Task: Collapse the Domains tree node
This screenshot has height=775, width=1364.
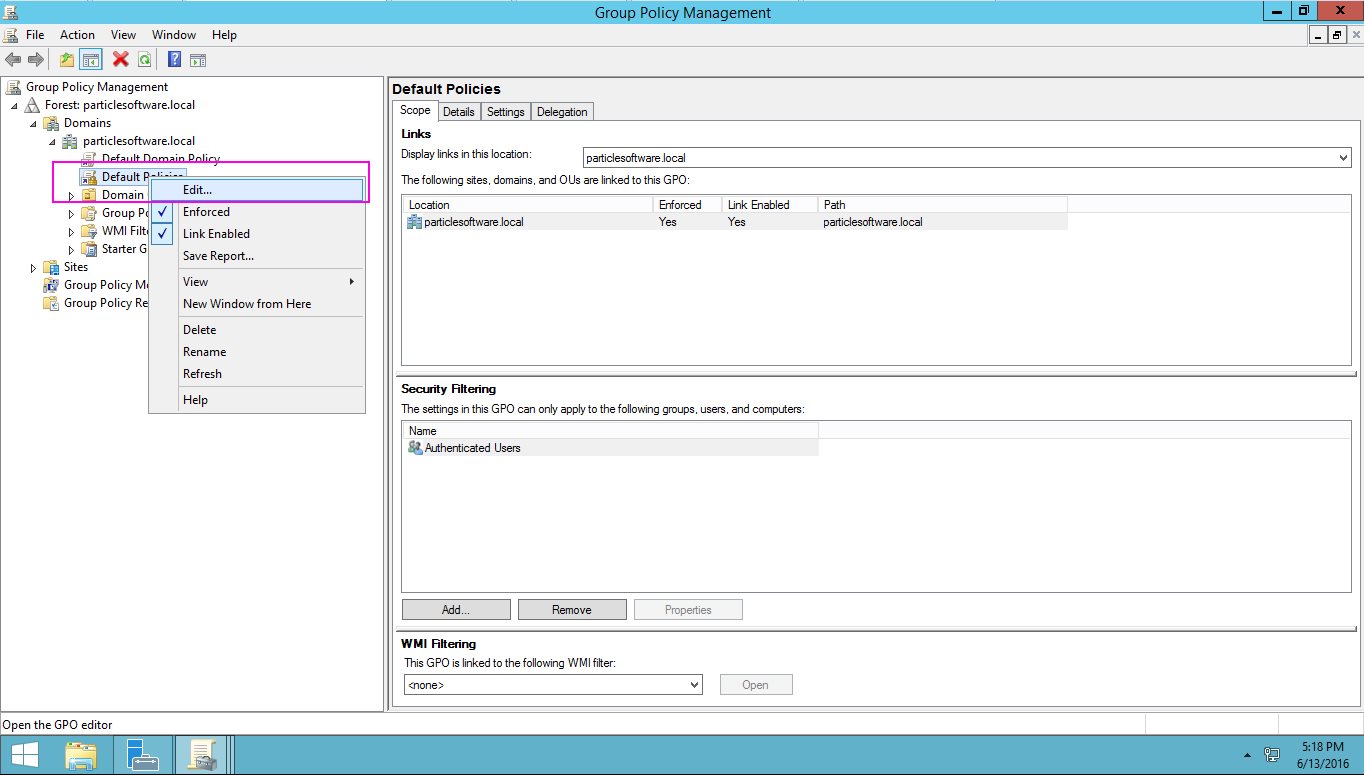Action: [33, 123]
